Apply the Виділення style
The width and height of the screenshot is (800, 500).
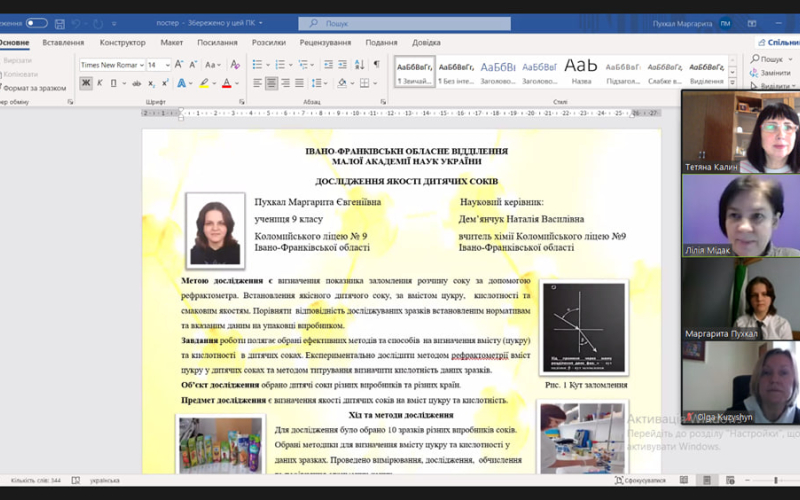point(706,72)
